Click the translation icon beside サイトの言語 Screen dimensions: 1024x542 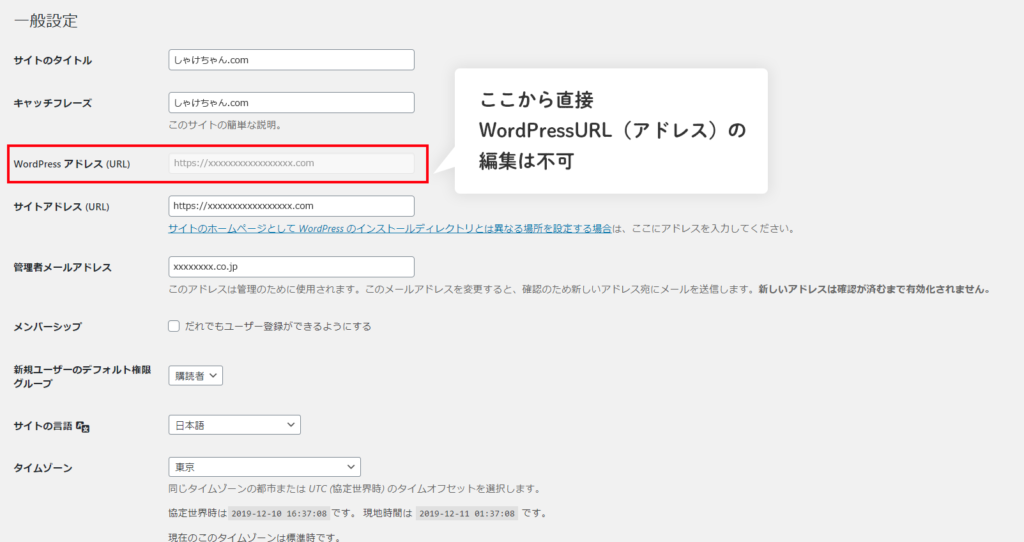click(x=84, y=427)
